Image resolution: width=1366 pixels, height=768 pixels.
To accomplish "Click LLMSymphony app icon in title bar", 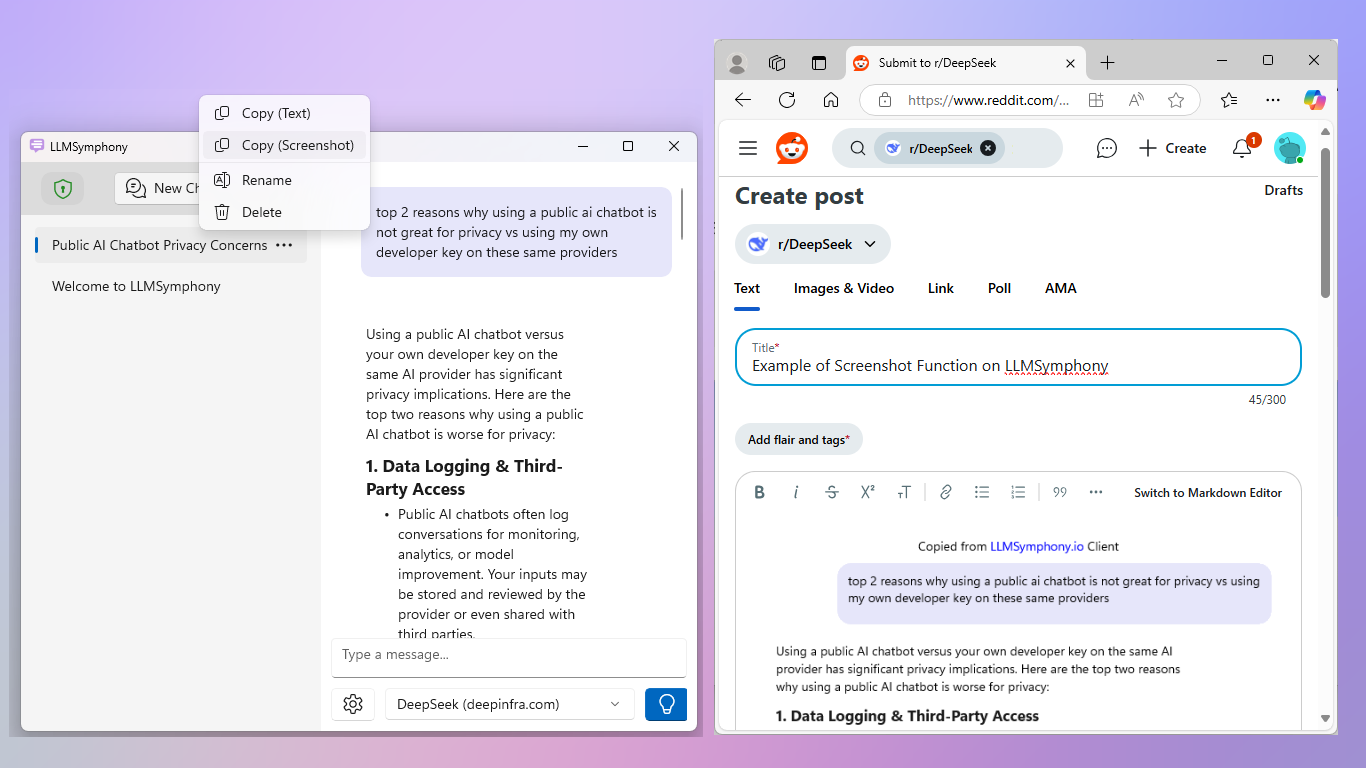I will (x=37, y=146).
